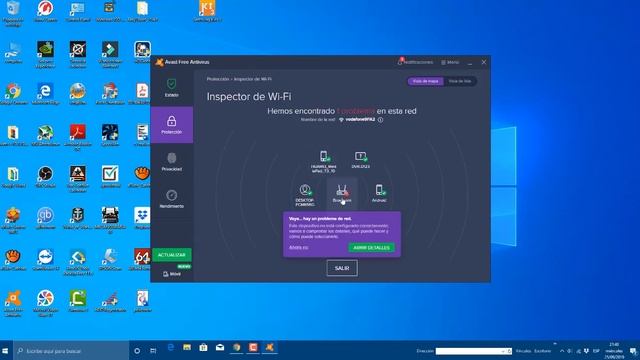Open the Action Center notifications icon
The height and width of the screenshot is (360, 640).
point(633,351)
